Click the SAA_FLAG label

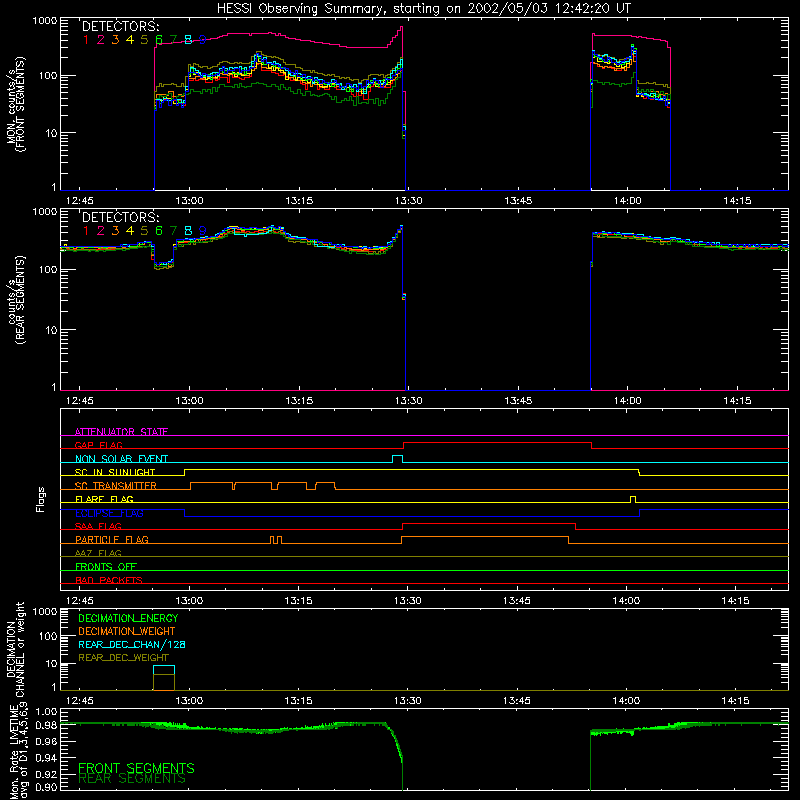tap(98, 526)
